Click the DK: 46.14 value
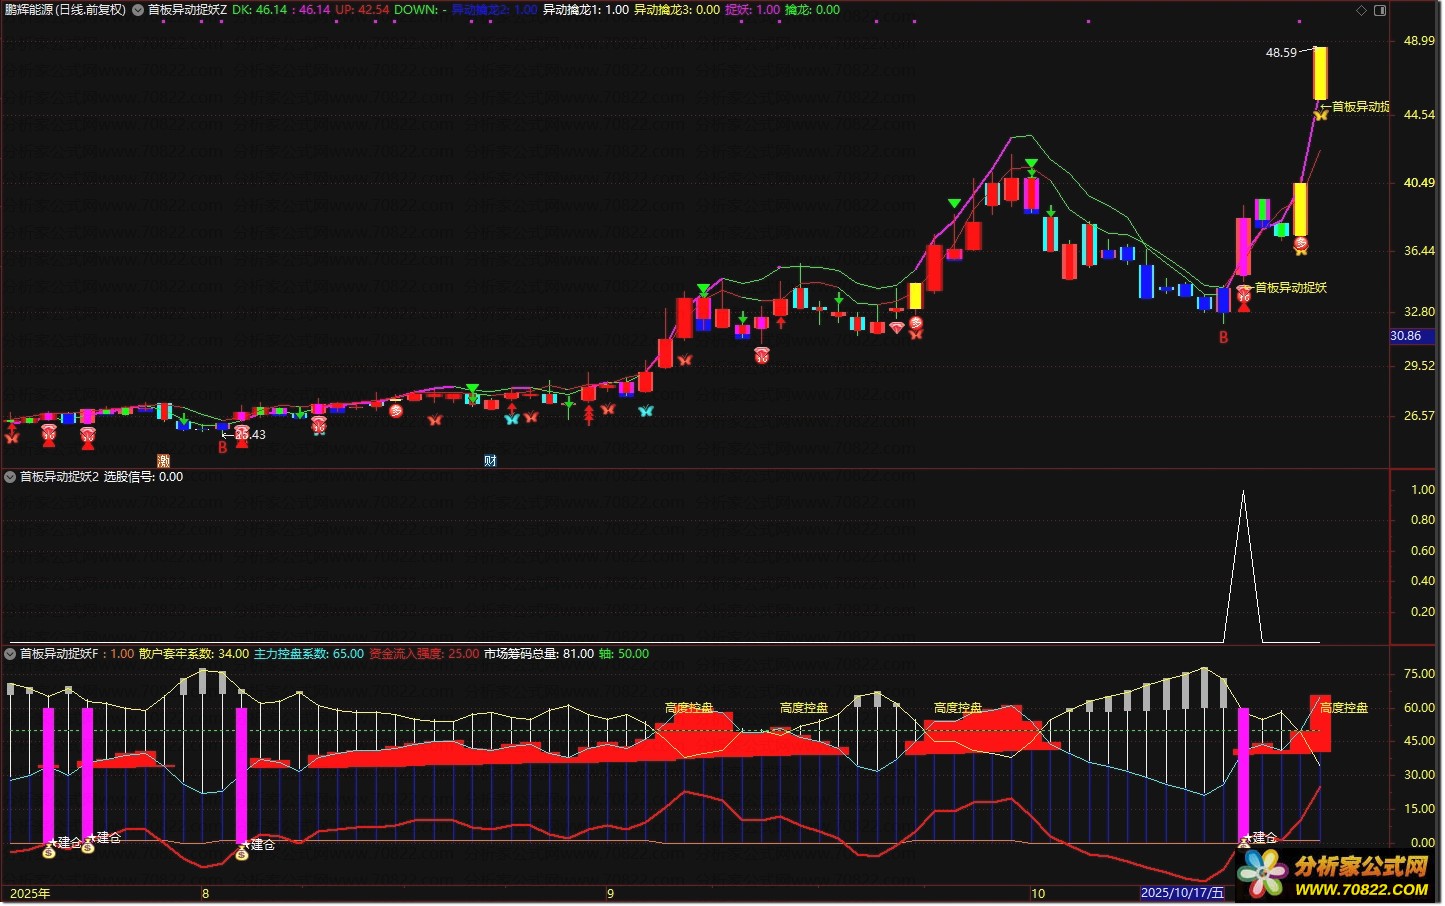This screenshot has width=1445, height=906. click(x=259, y=10)
